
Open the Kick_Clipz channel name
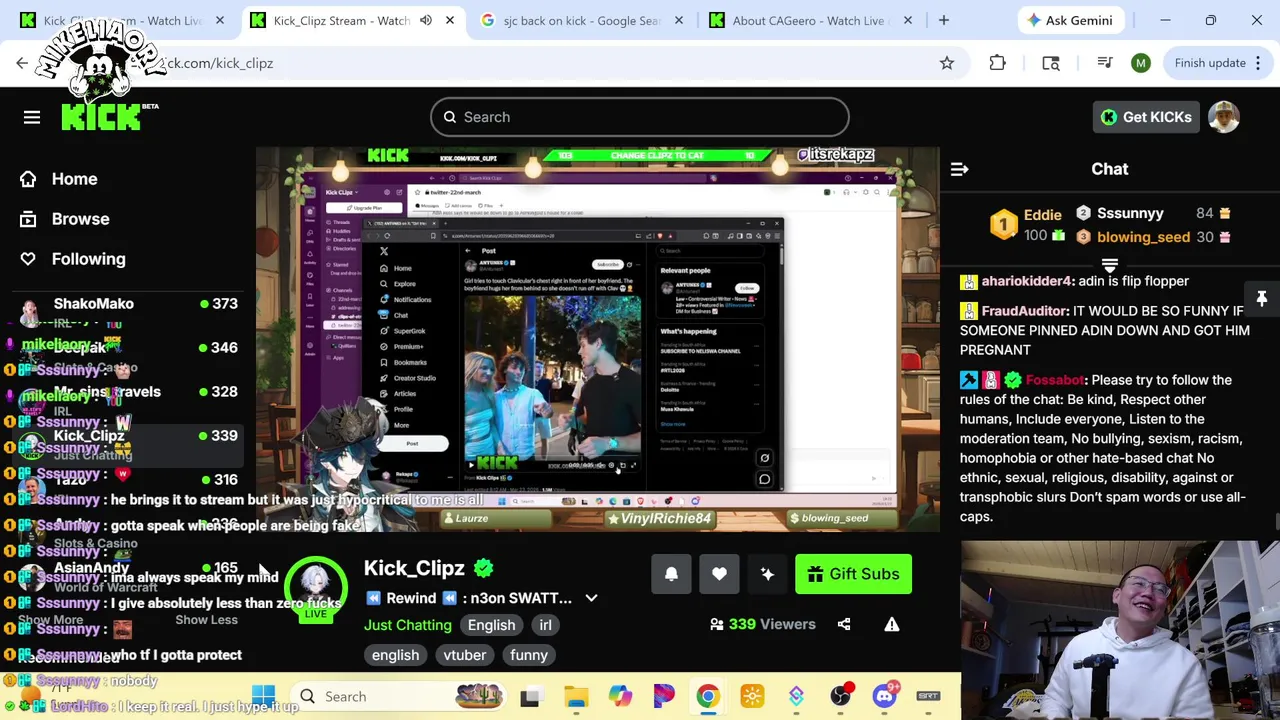(414, 568)
